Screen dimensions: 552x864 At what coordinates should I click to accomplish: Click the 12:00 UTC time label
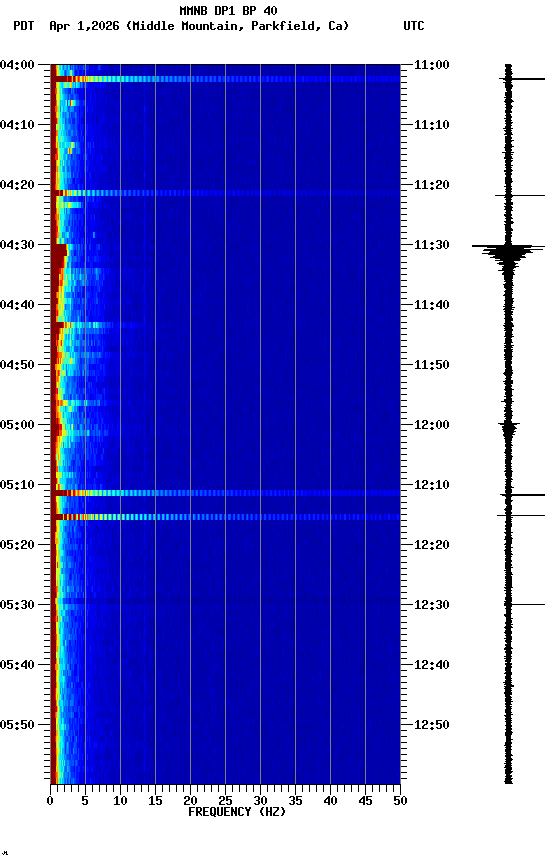point(432,425)
